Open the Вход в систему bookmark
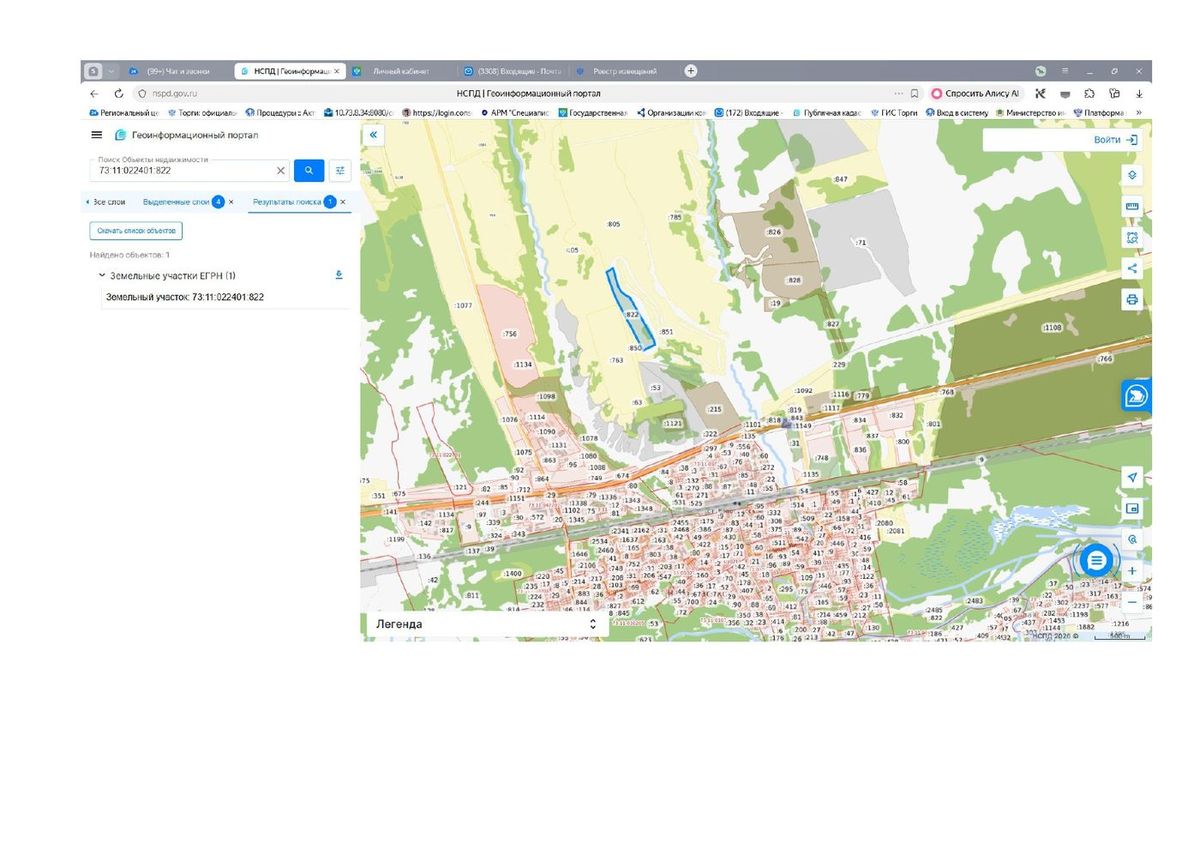This screenshot has width=1200, height=849. [x=958, y=113]
